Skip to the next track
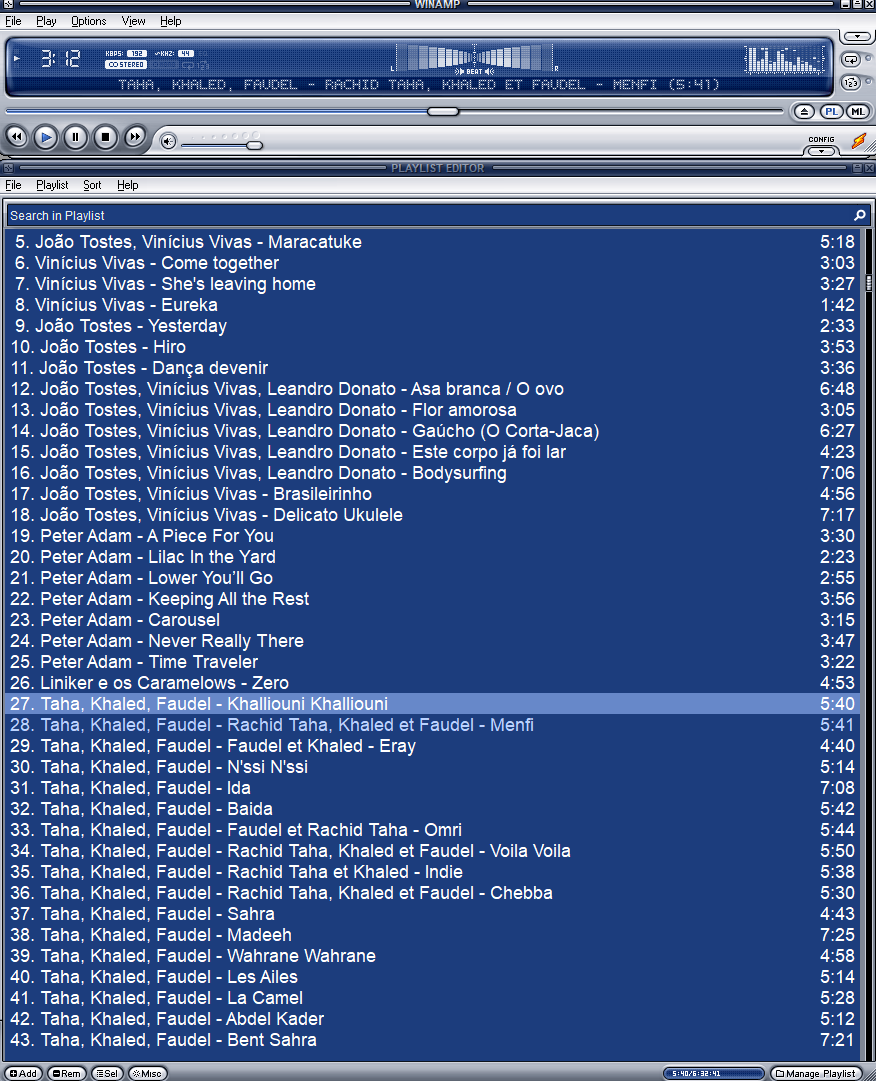 click(135, 137)
